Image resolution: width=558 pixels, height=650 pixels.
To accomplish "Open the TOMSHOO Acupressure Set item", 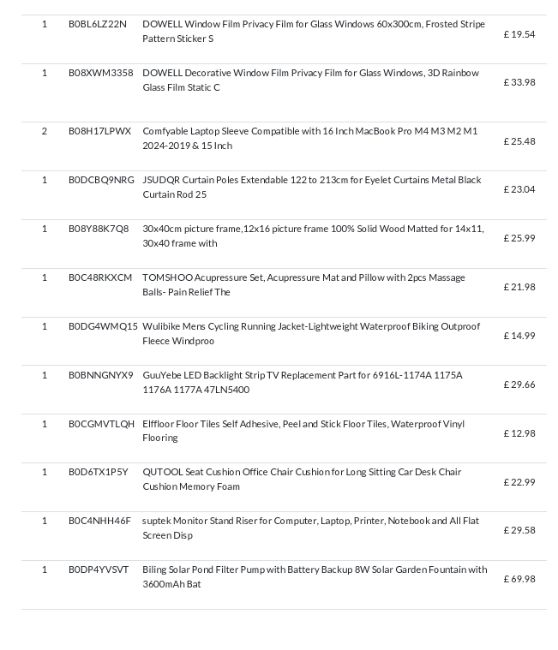I will (x=303, y=285).
